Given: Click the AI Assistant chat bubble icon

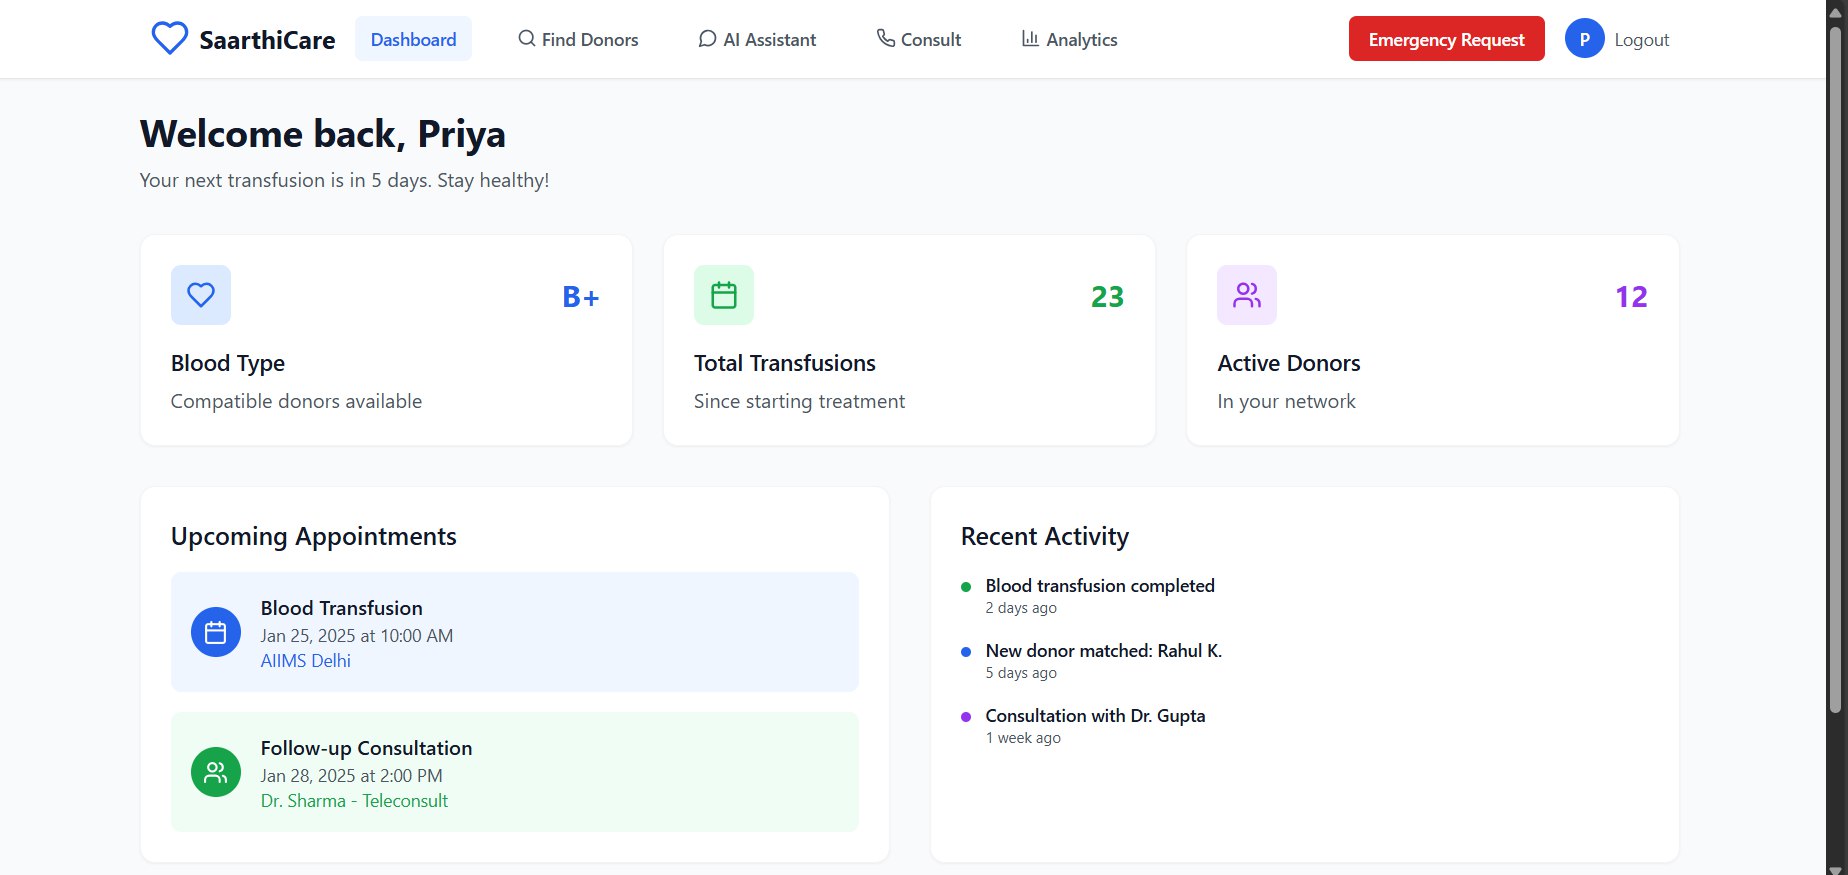Looking at the screenshot, I should (707, 39).
